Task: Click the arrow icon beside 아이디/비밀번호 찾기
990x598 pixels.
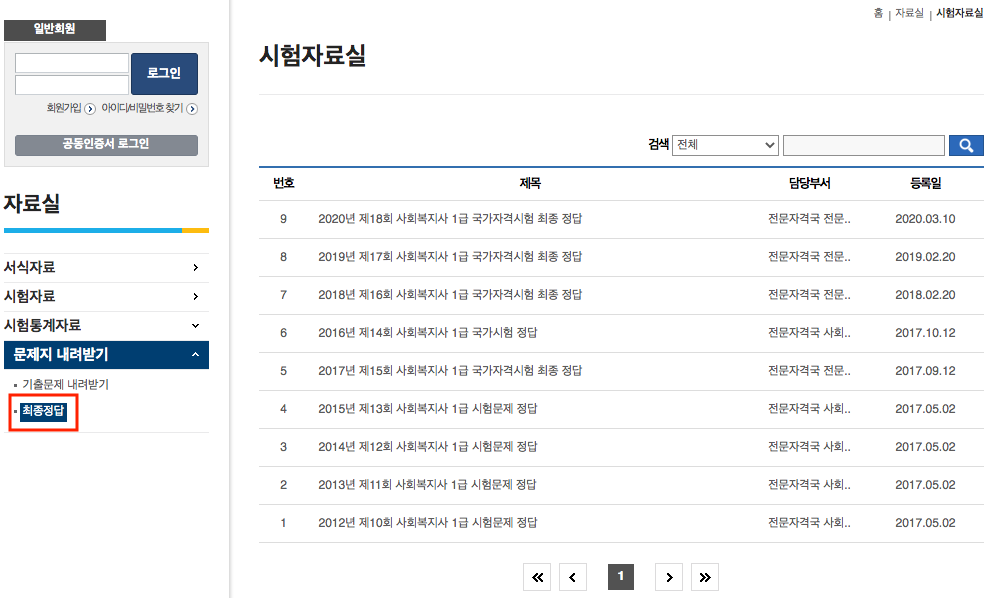Action: click(x=192, y=107)
